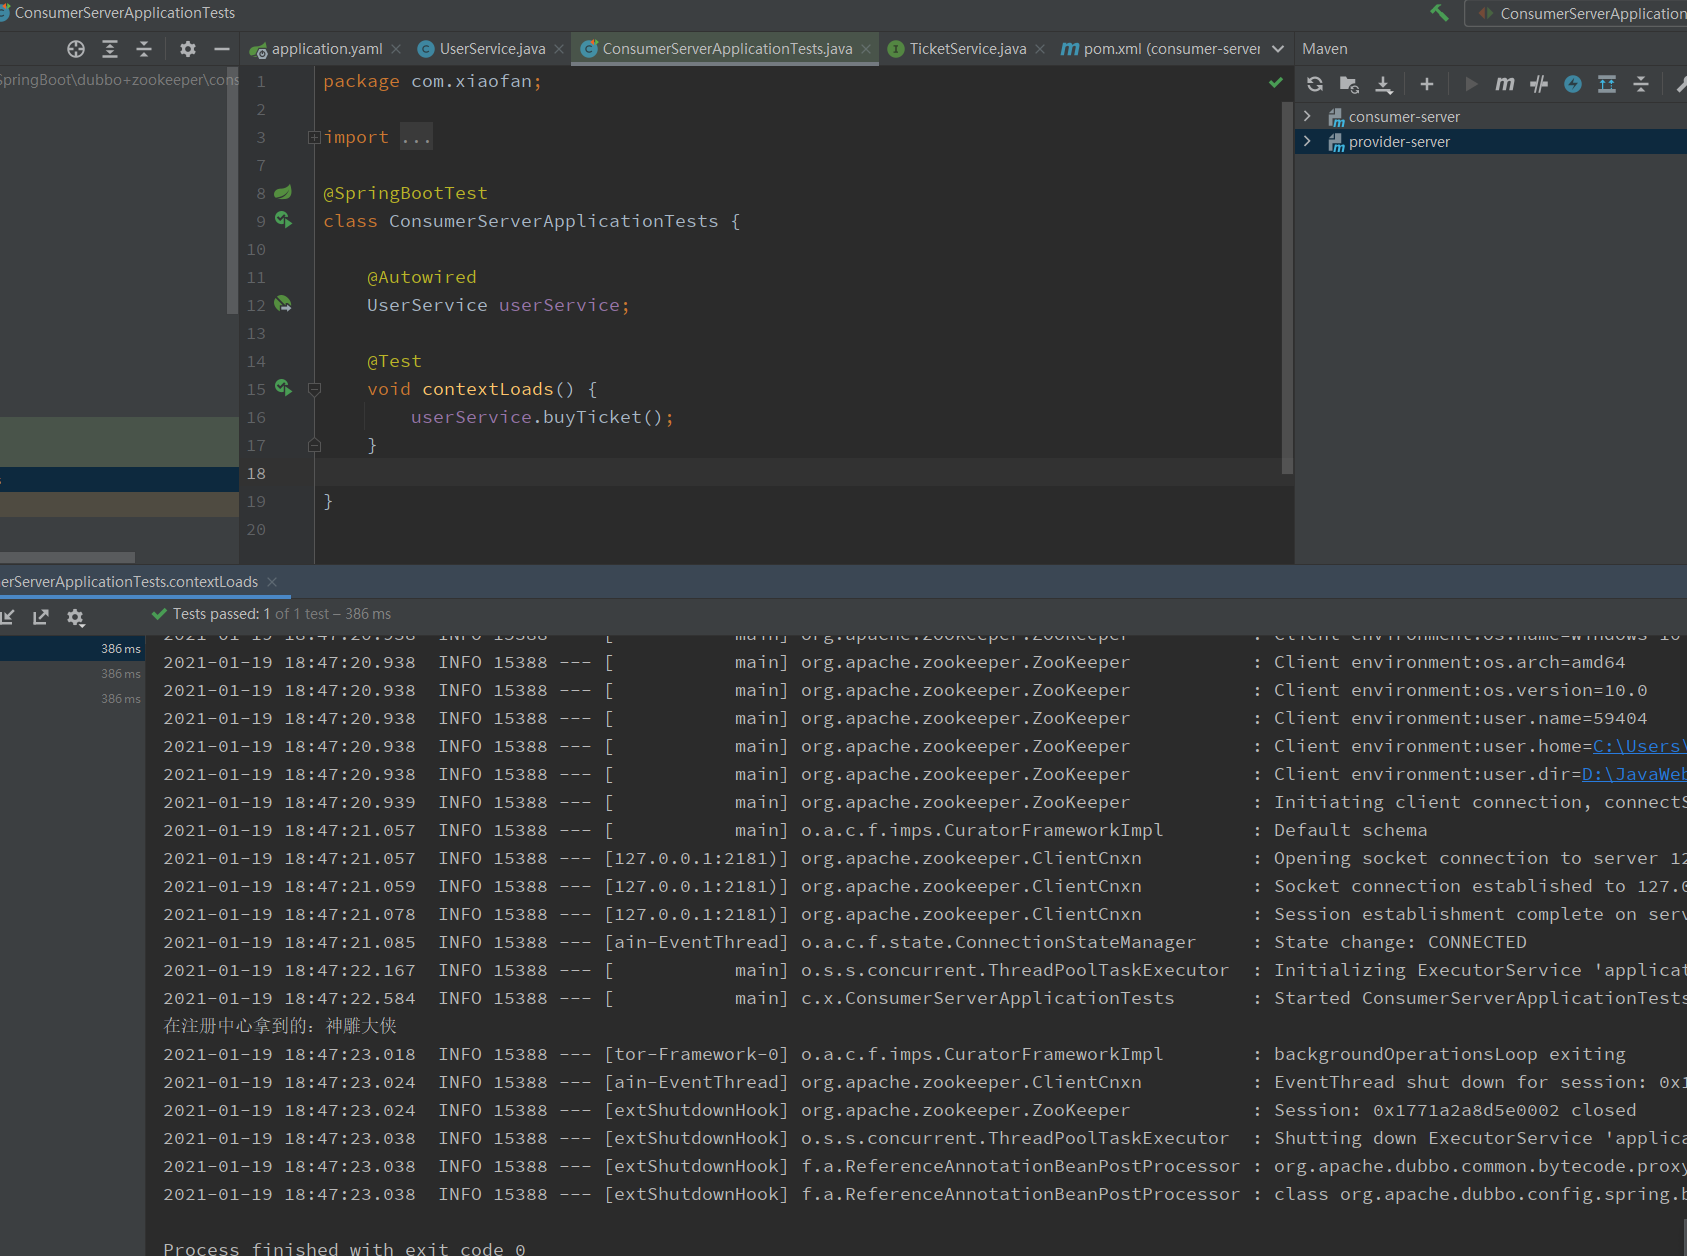
Task: Expand the folded import block
Action: coord(314,137)
